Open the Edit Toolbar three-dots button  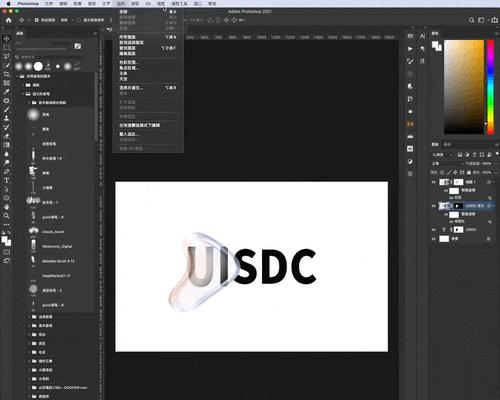pos(6,225)
